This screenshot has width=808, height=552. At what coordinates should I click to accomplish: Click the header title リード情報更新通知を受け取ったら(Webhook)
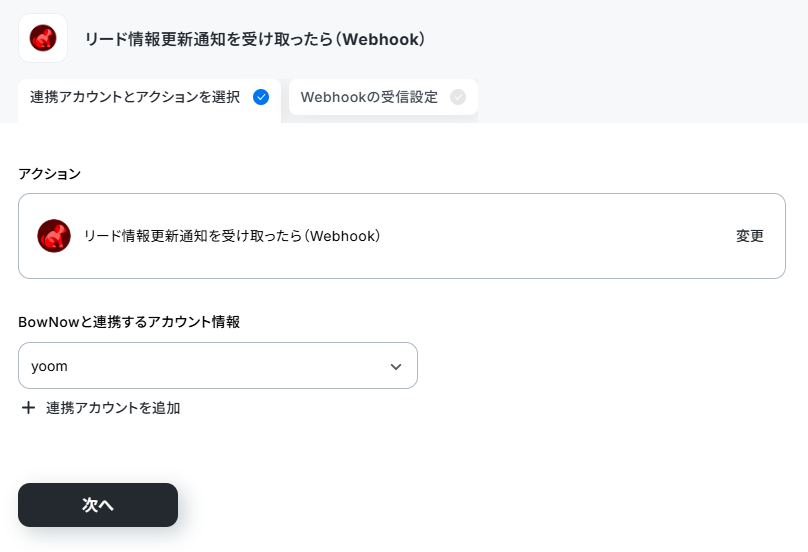click(x=255, y=39)
